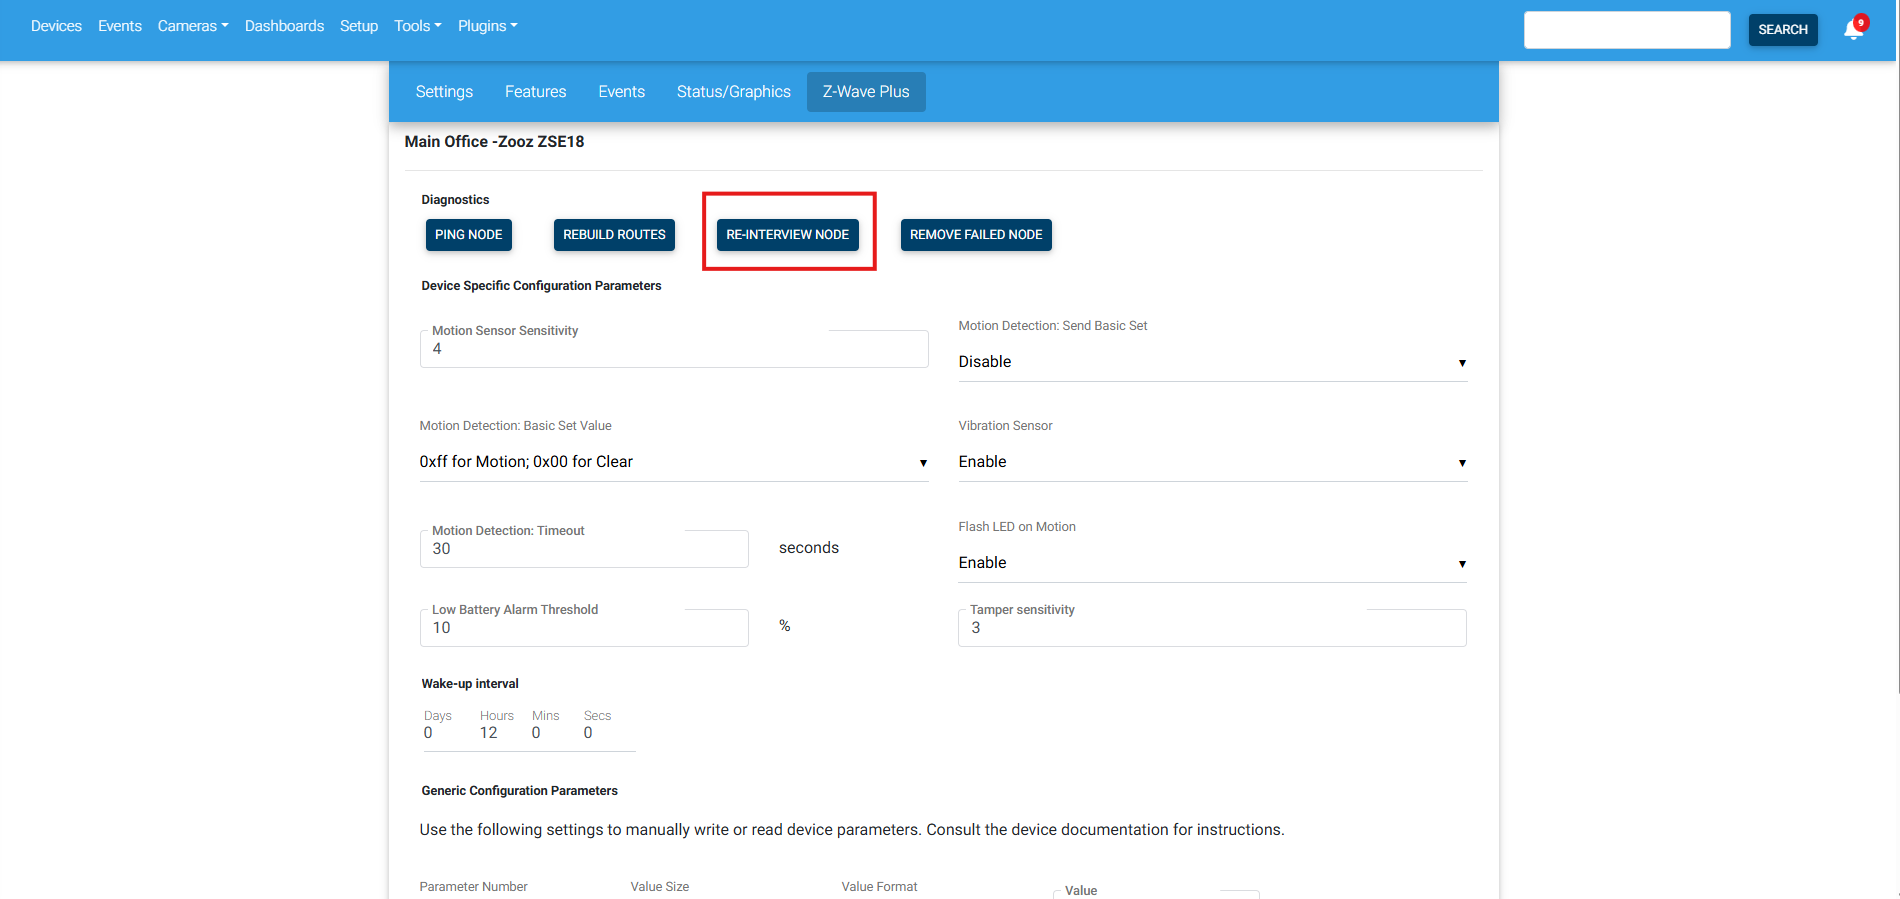Image resolution: width=1900 pixels, height=899 pixels.
Task: Edit the Motion Sensor Sensitivity field
Action: [674, 349]
